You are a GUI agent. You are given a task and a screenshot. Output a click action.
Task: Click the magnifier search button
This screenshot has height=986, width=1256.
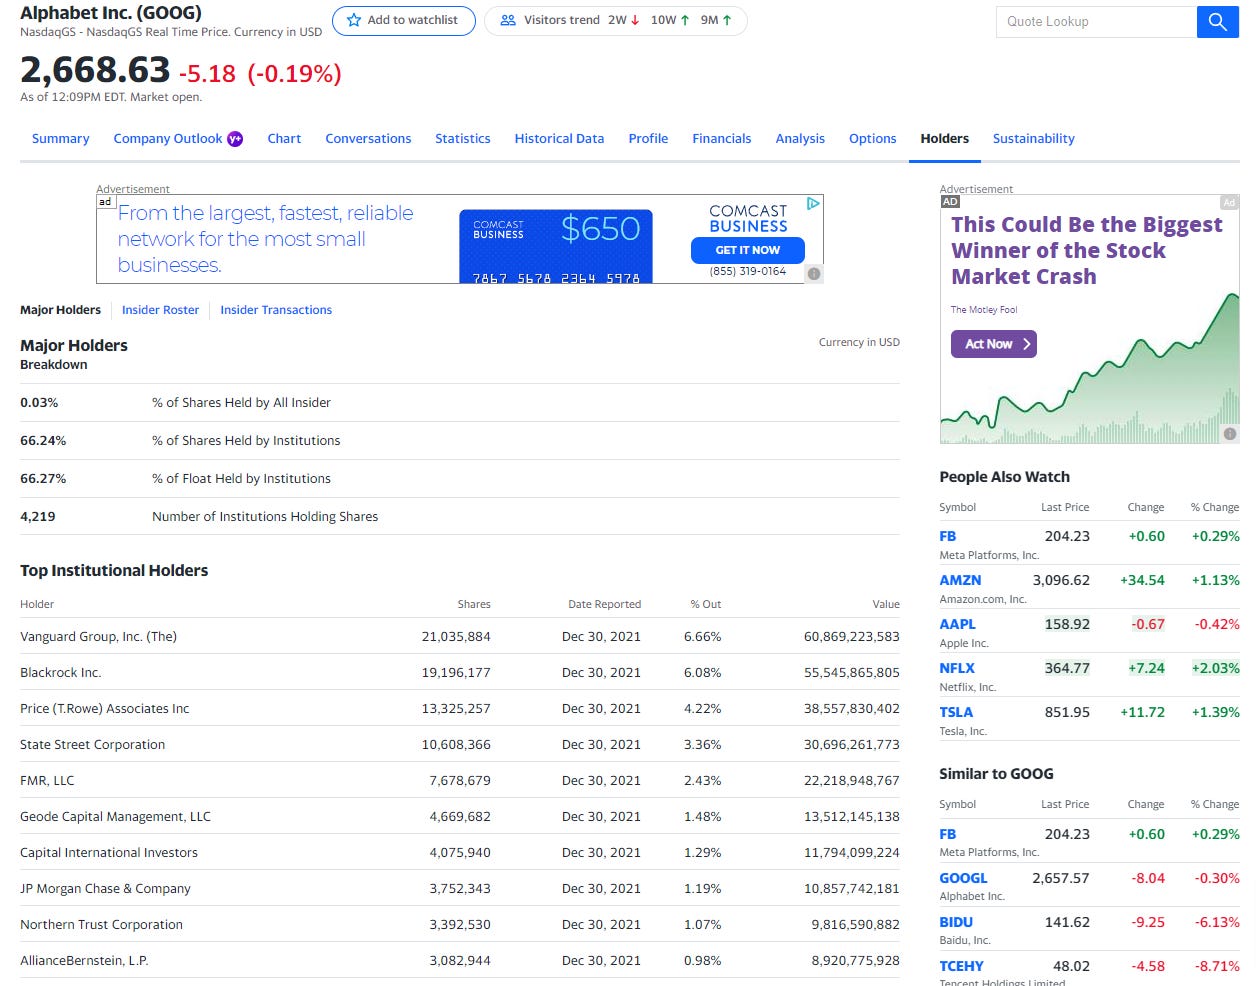click(x=1217, y=21)
